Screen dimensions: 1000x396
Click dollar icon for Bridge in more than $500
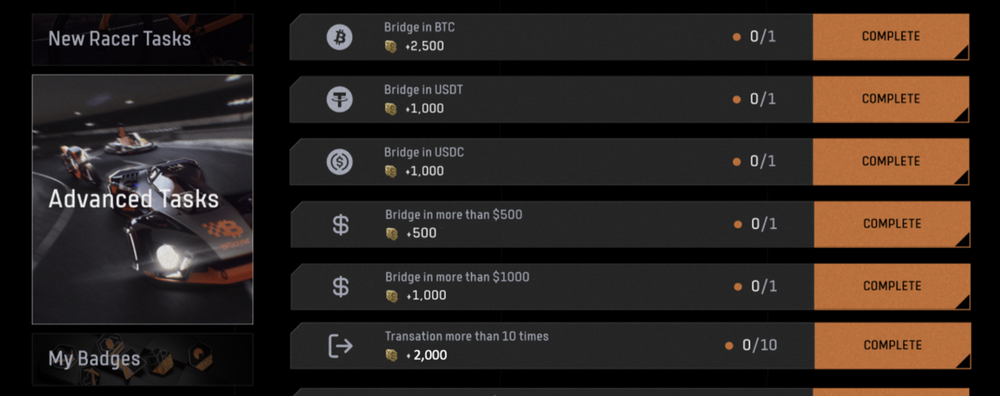(341, 224)
